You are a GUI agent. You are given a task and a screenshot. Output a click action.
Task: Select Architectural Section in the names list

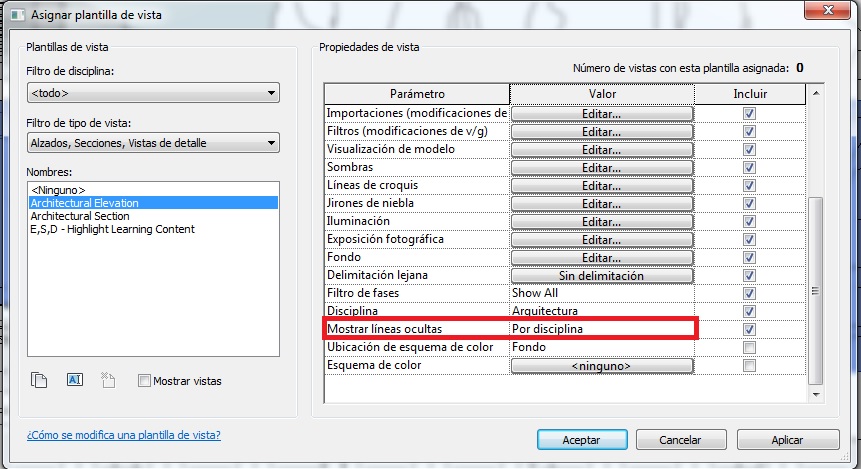(x=79, y=216)
